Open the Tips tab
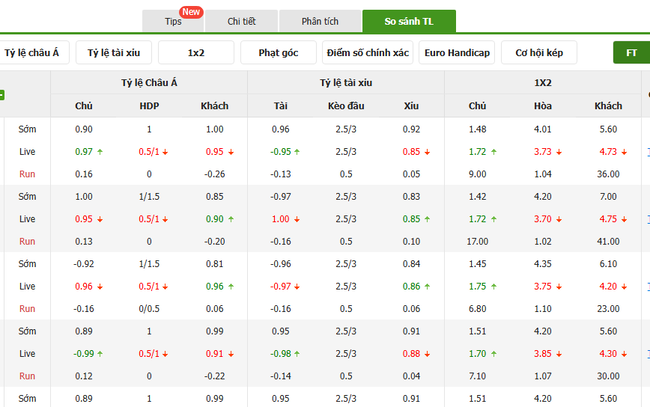 172,21
